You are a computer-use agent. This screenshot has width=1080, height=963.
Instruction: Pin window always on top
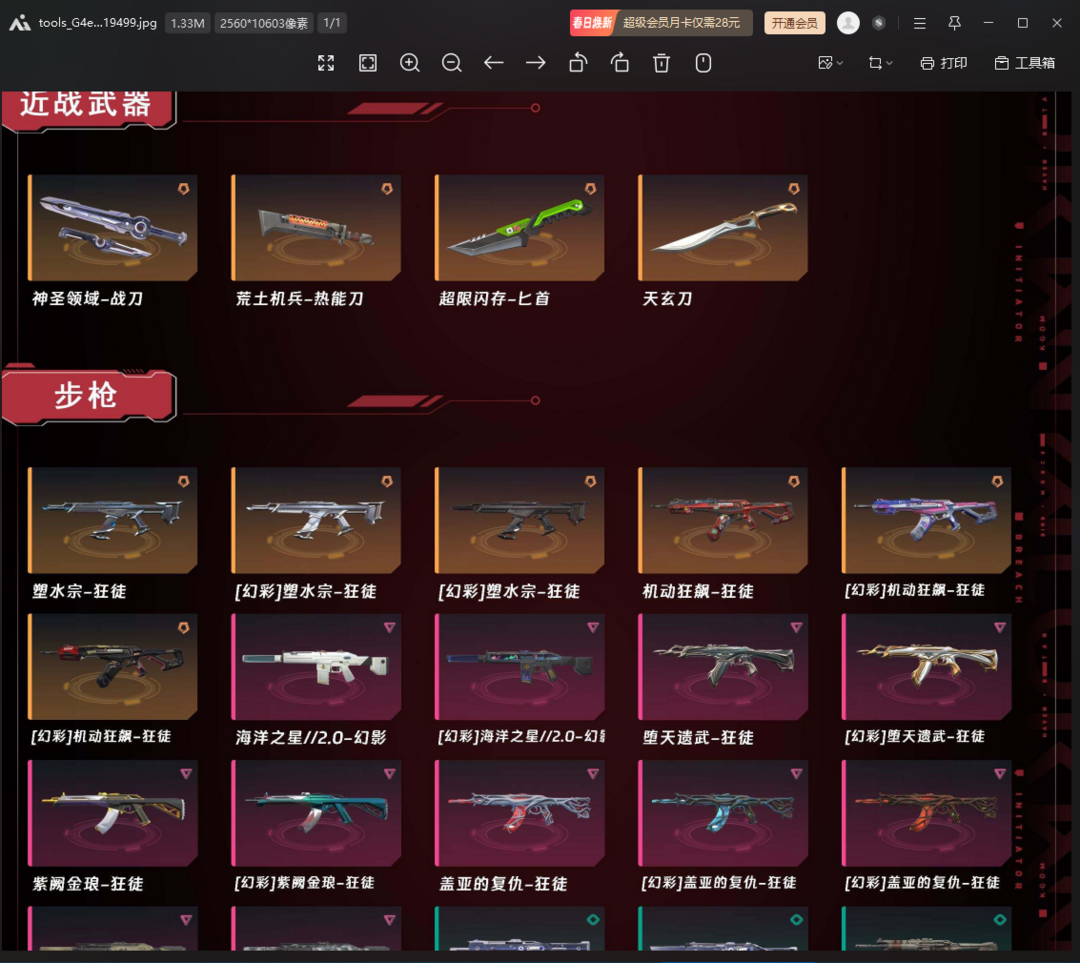[x=954, y=23]
